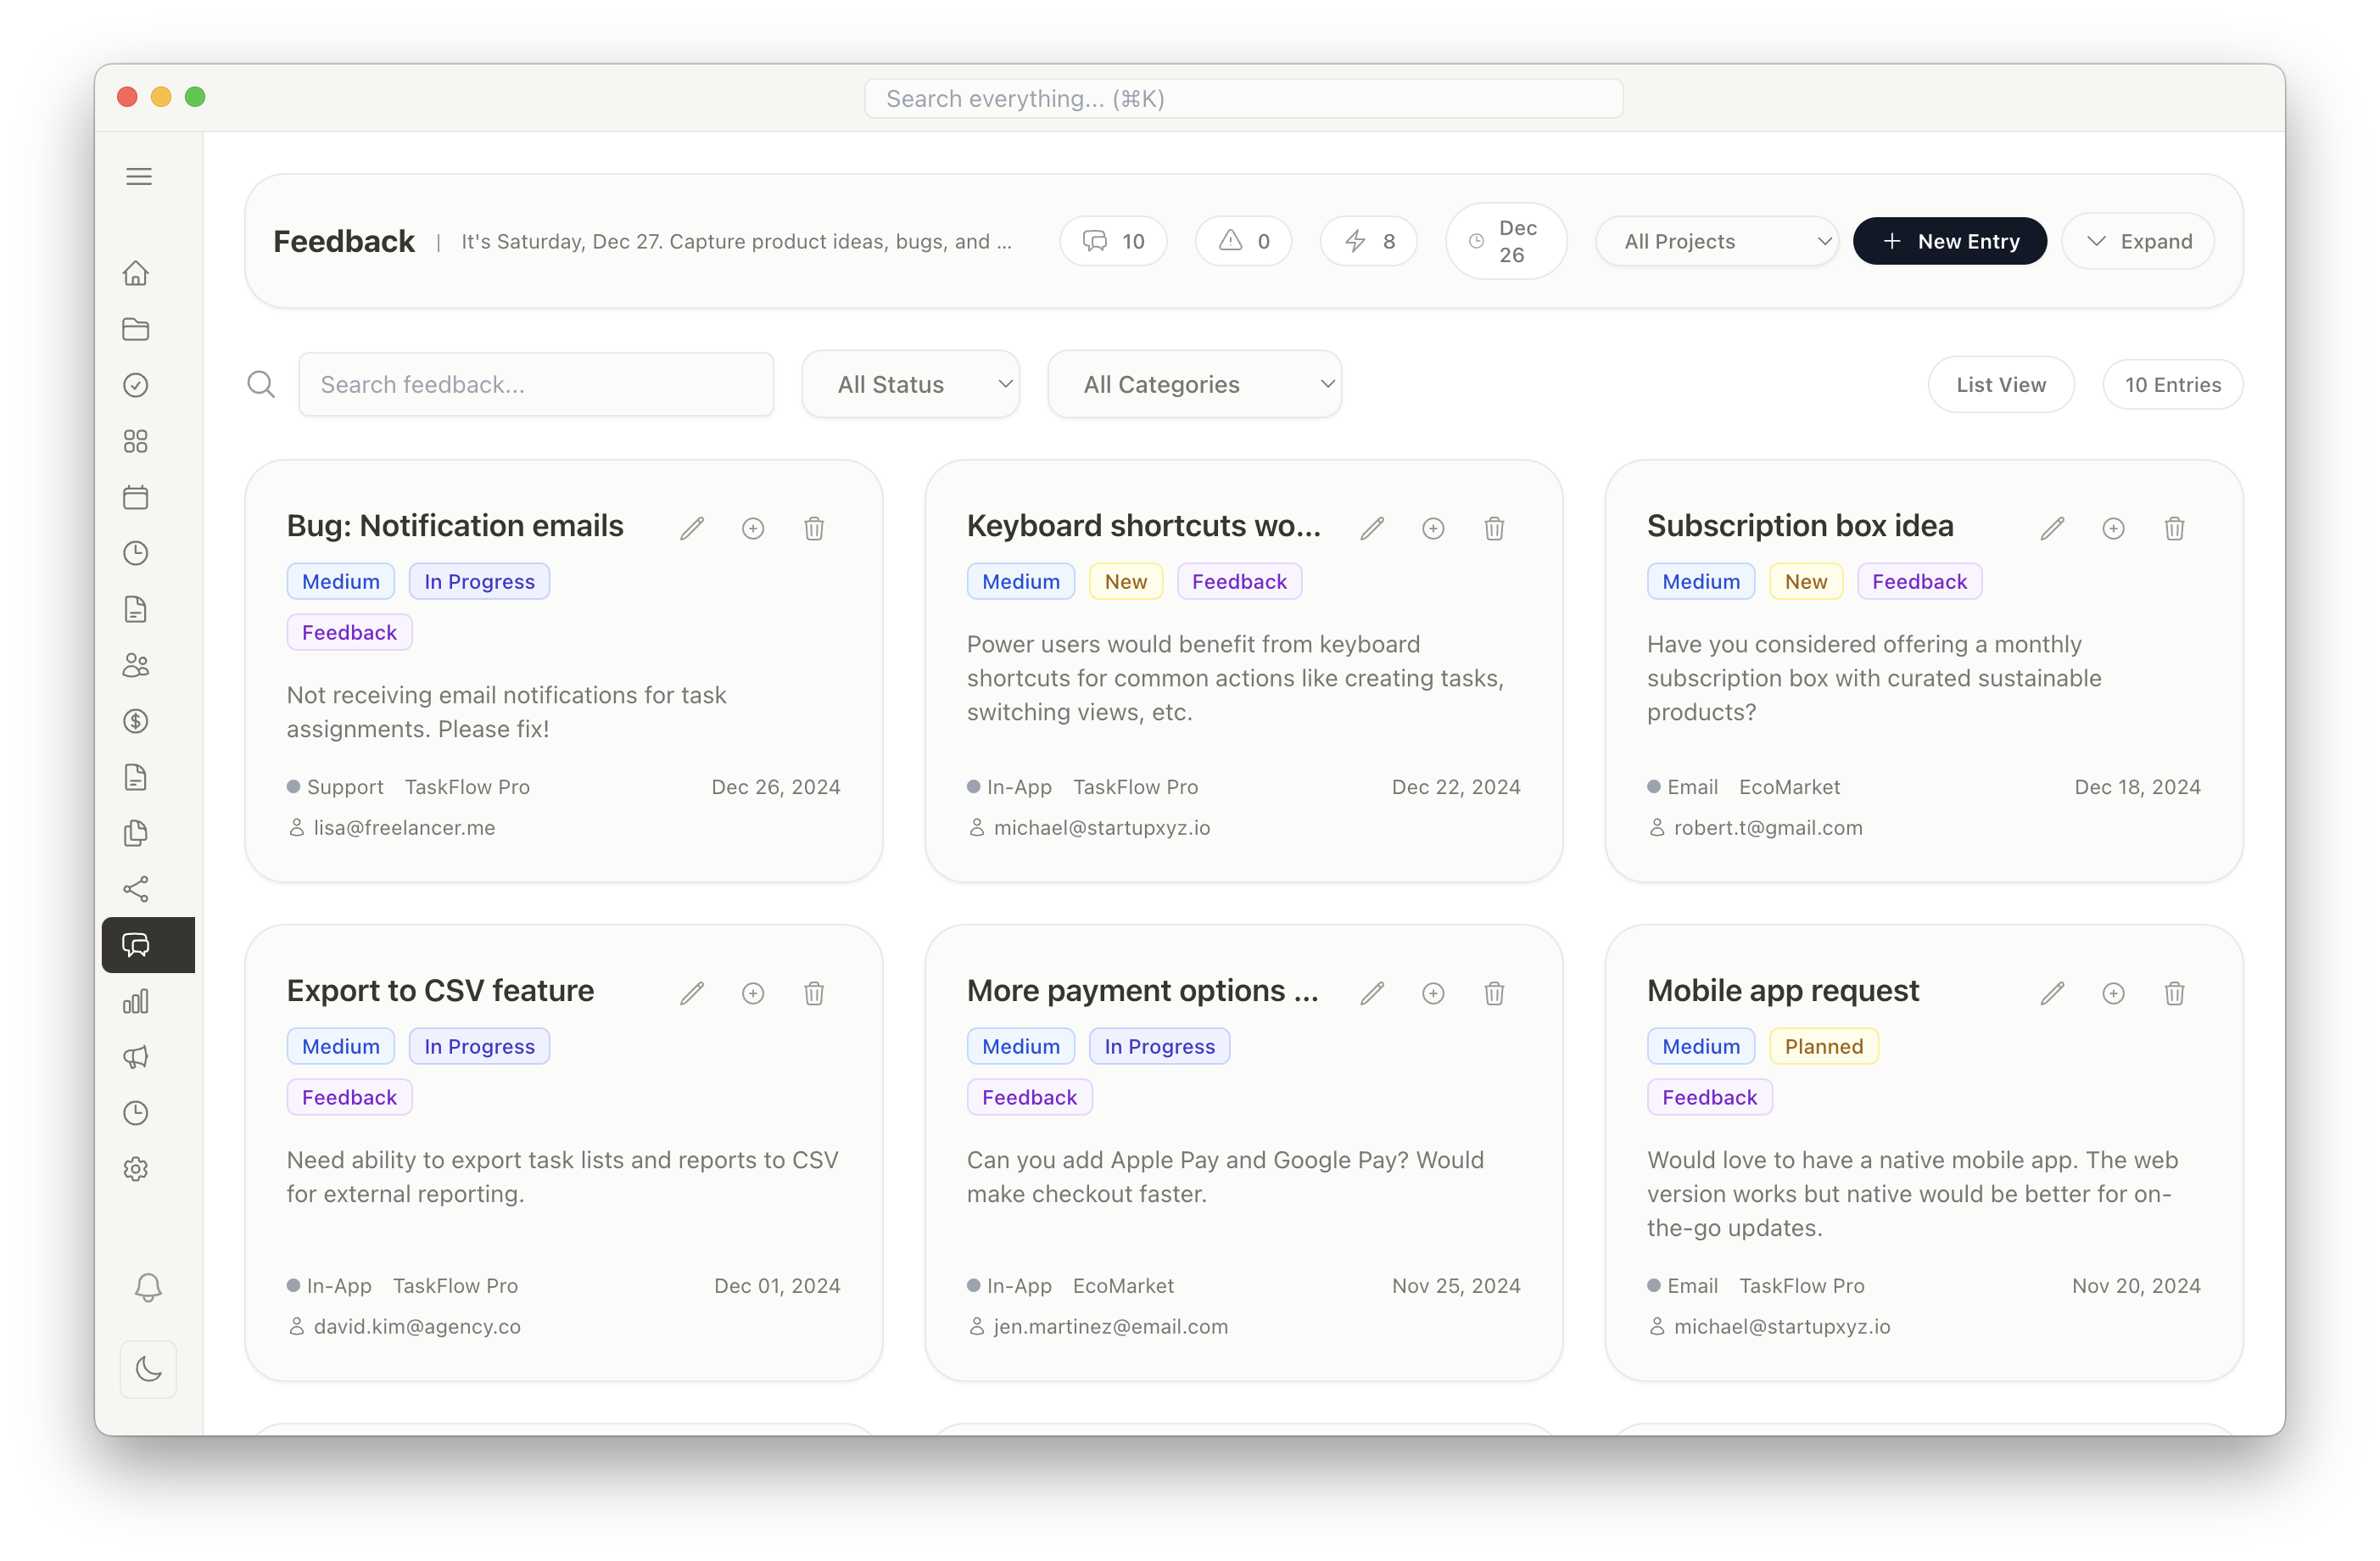The image size is (2380, 1561).
Task: Open the Mobile app request card title
Action: 1782,990
